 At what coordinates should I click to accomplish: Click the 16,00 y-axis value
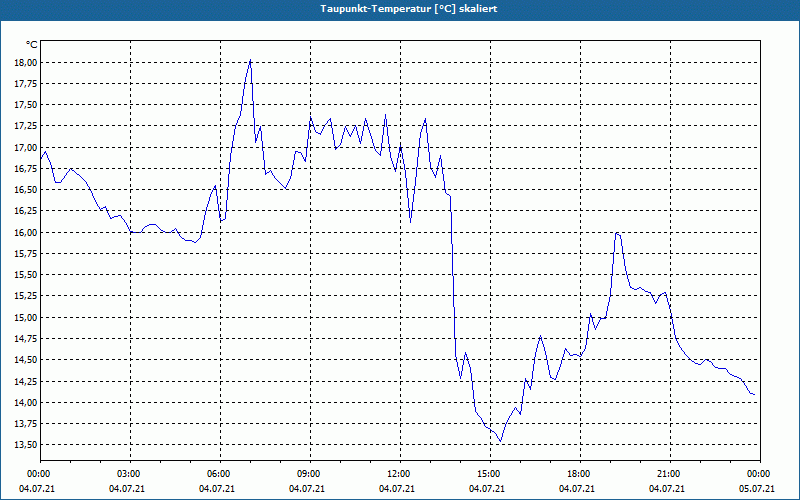point(25,233)
